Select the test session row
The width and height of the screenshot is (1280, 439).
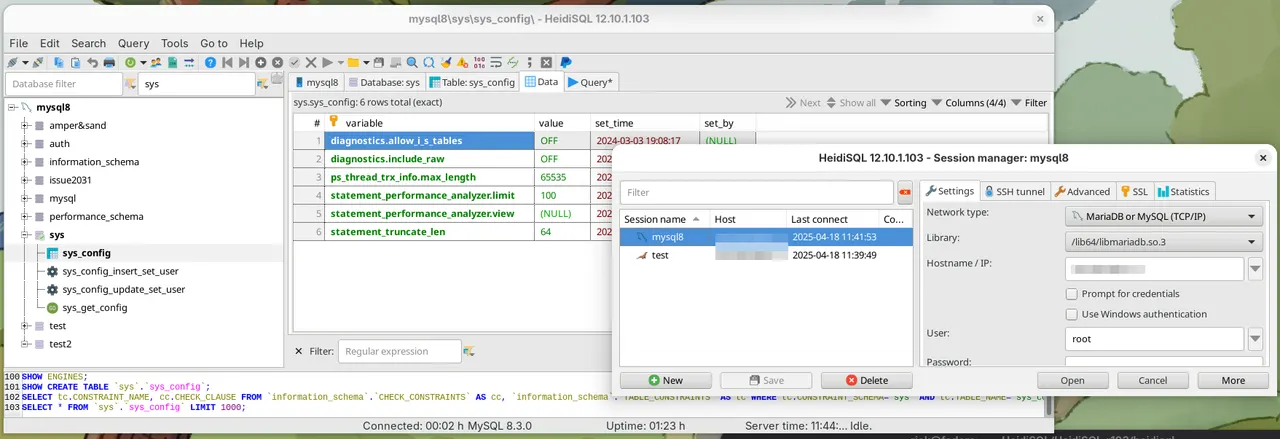pyautogui.click(x=766, y=255)
